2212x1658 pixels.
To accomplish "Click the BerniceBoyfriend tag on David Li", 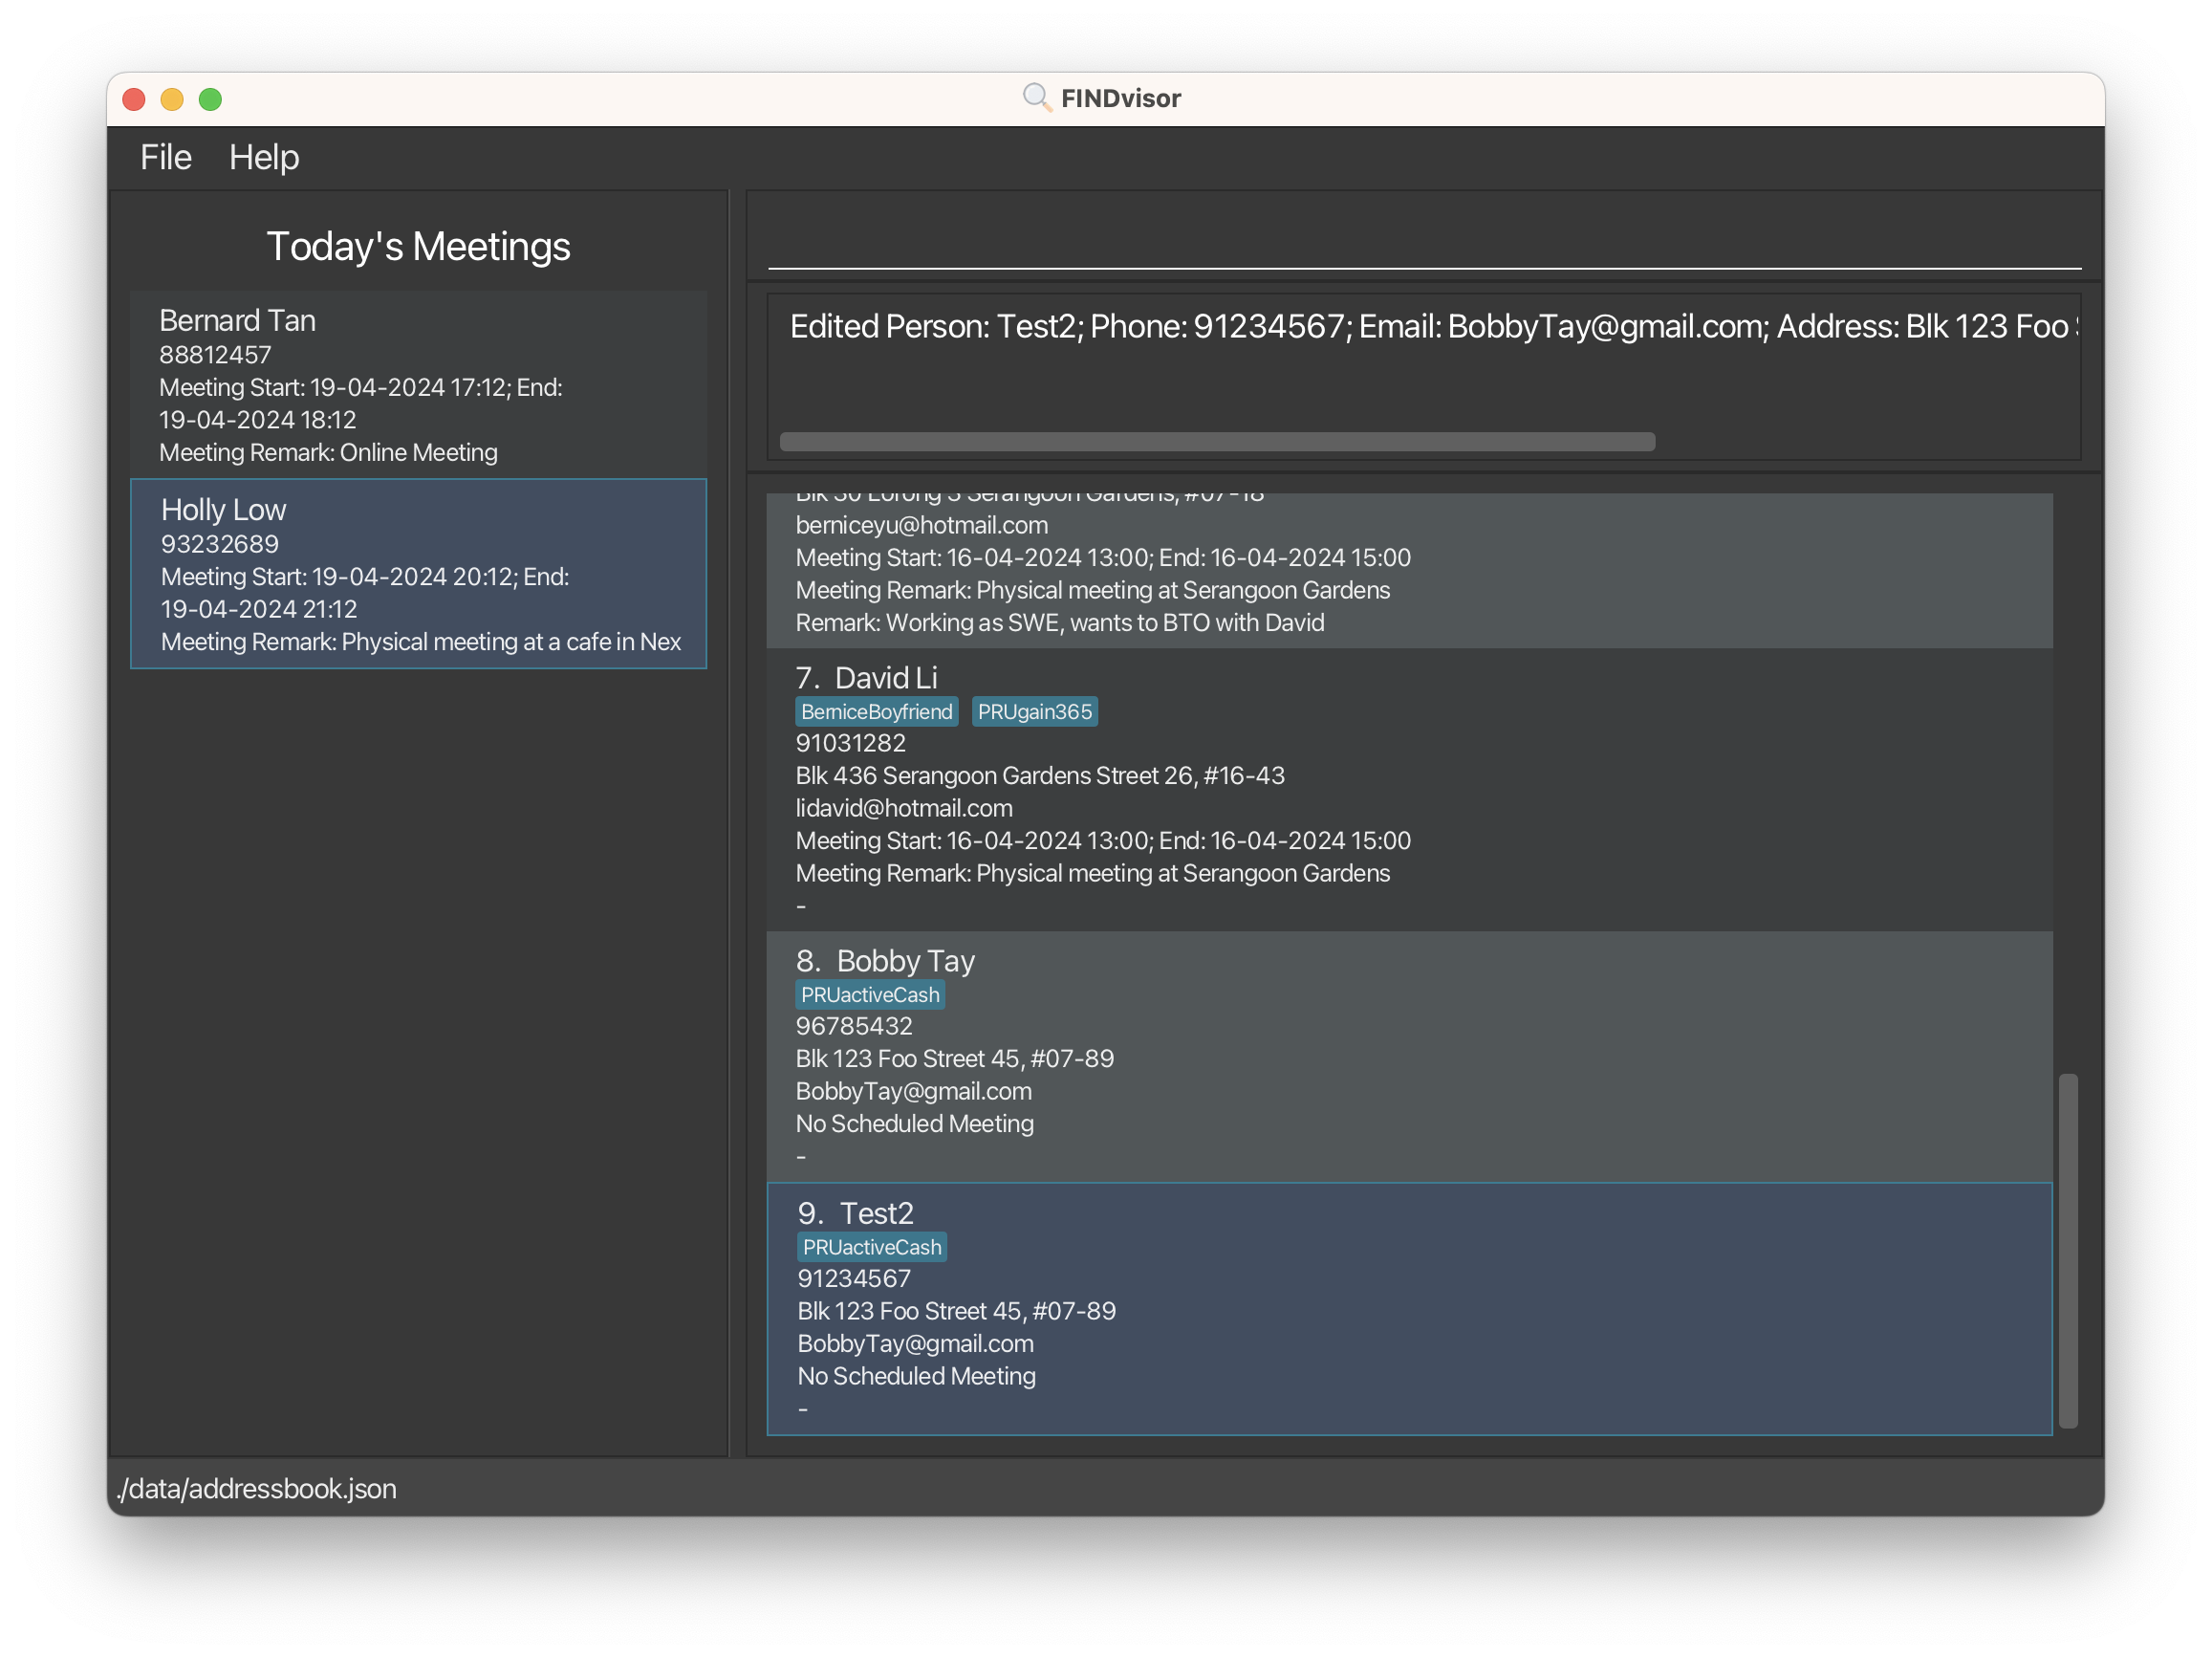I will coord(876,712).
